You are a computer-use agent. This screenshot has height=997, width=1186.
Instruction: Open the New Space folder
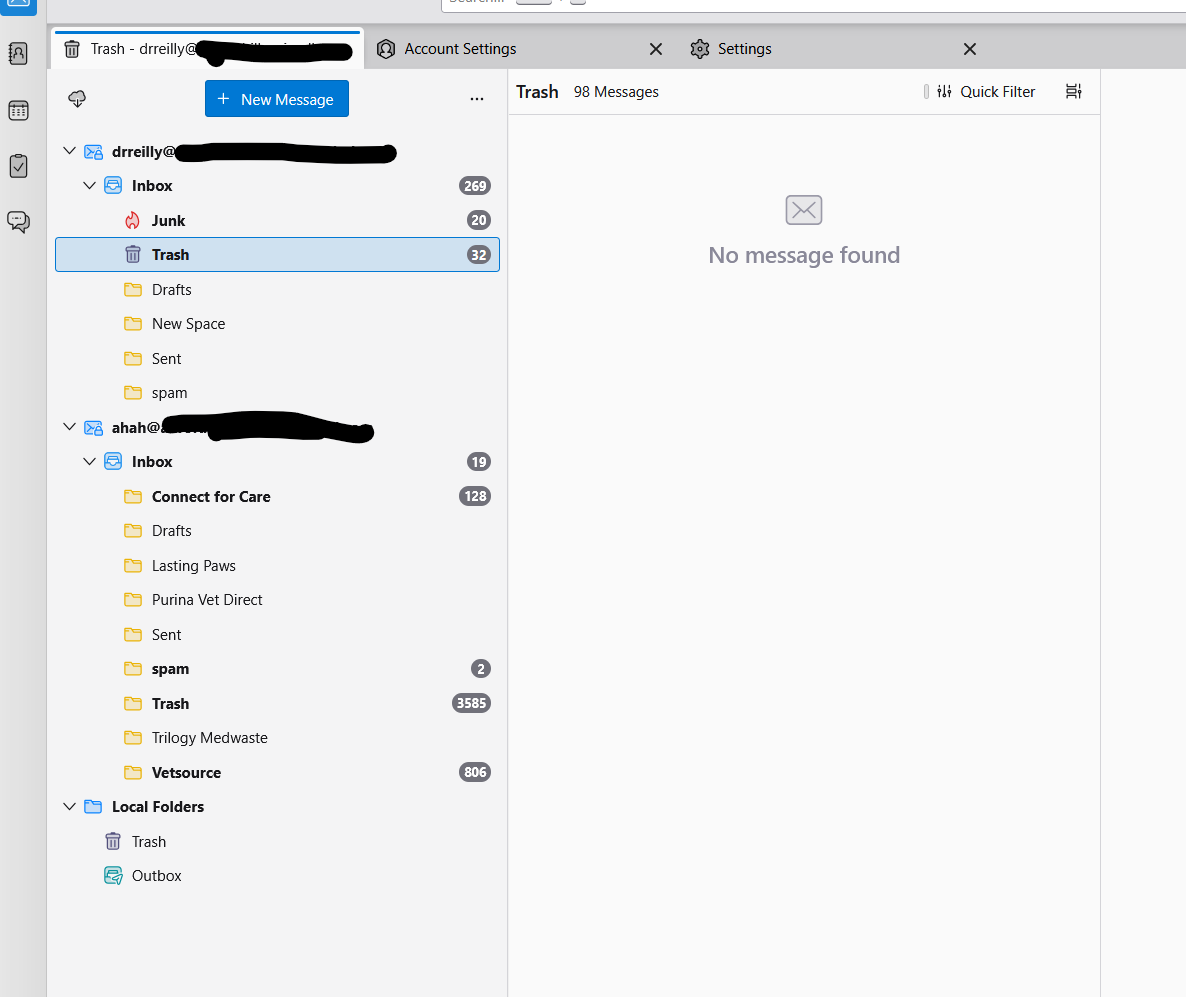[x=277, y=324]
